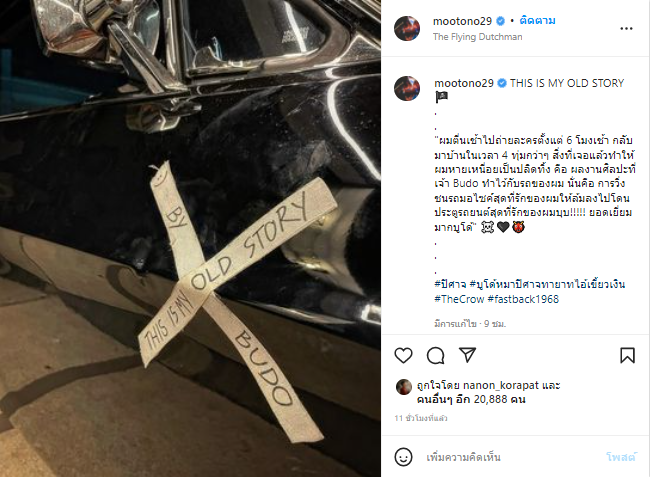Like the post with heart icon
The image size is (650, 477).
tap(403, 356)
